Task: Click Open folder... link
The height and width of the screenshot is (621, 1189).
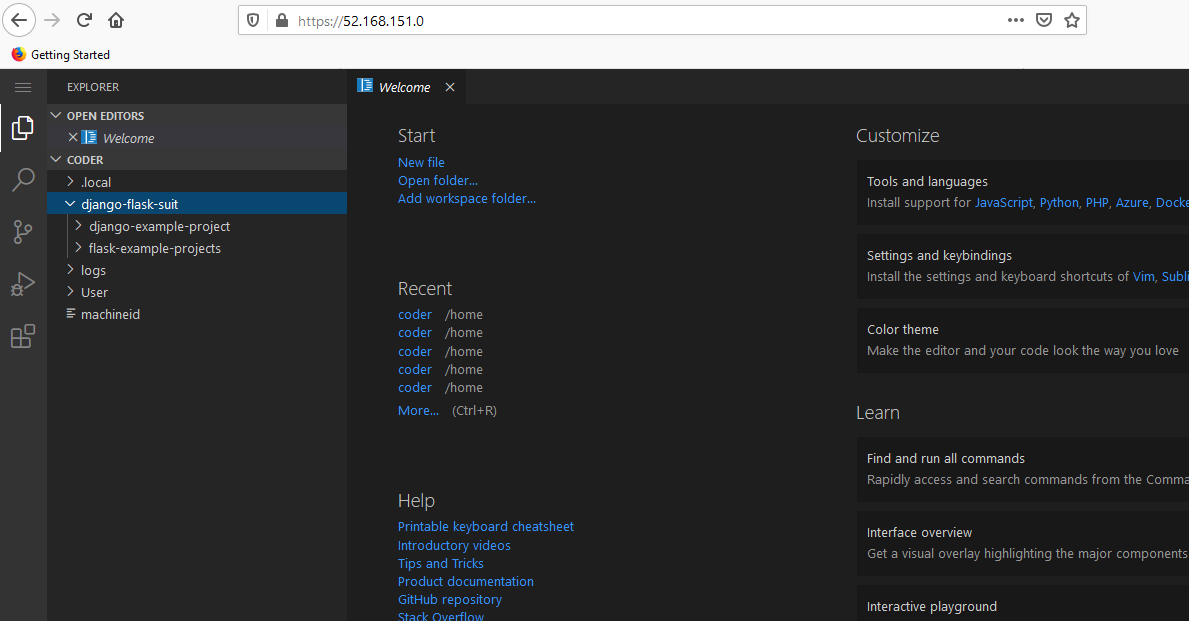Action: [x=438, y=180]
